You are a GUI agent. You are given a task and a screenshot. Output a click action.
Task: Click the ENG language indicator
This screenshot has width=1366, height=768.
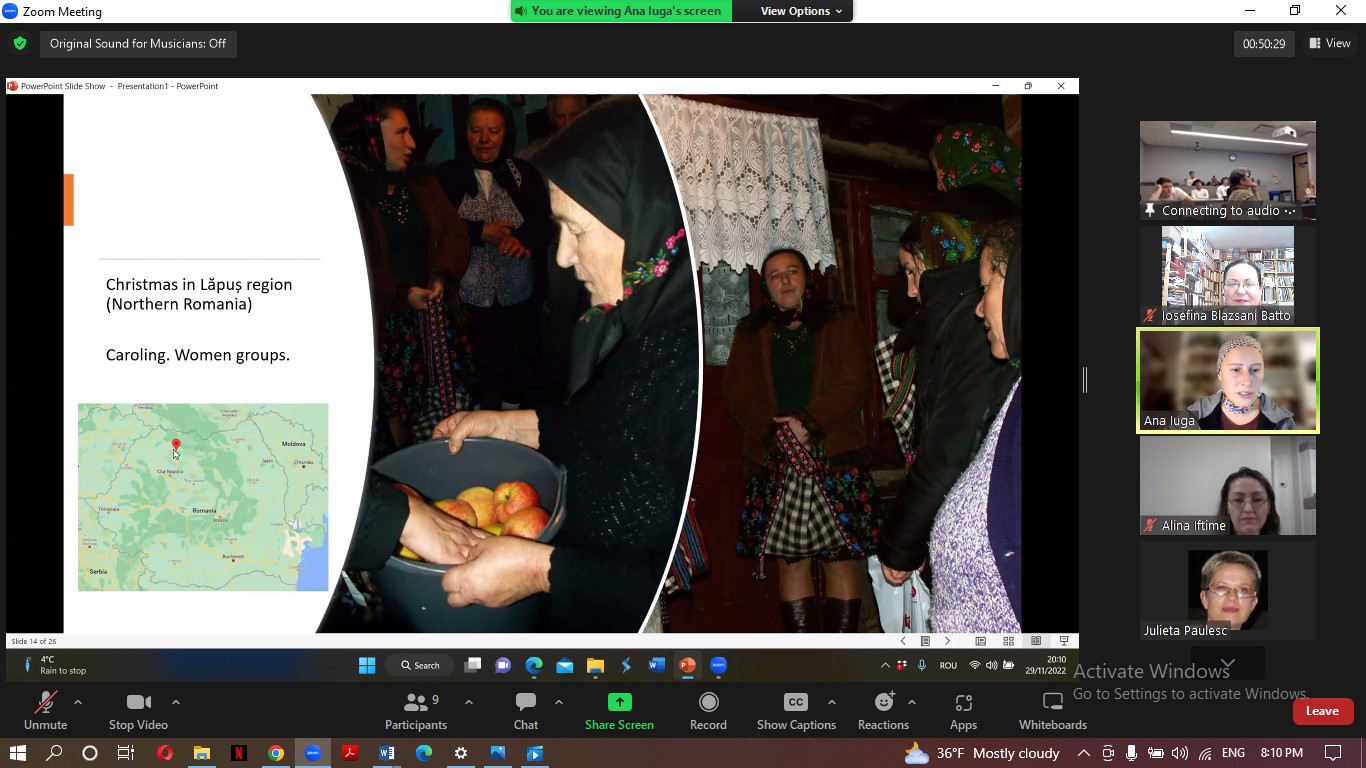pyautogui.click(x=1233, y=753)
